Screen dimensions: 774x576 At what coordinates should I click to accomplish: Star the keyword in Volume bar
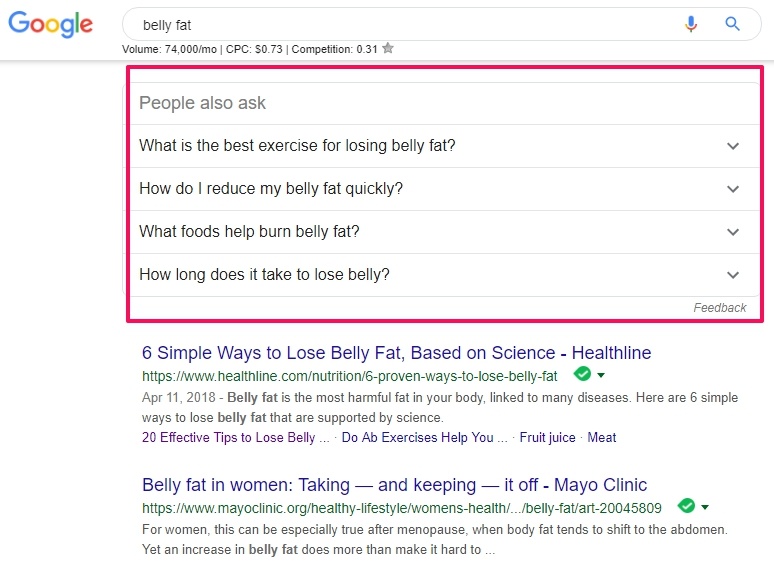click(x=388, y=48)
